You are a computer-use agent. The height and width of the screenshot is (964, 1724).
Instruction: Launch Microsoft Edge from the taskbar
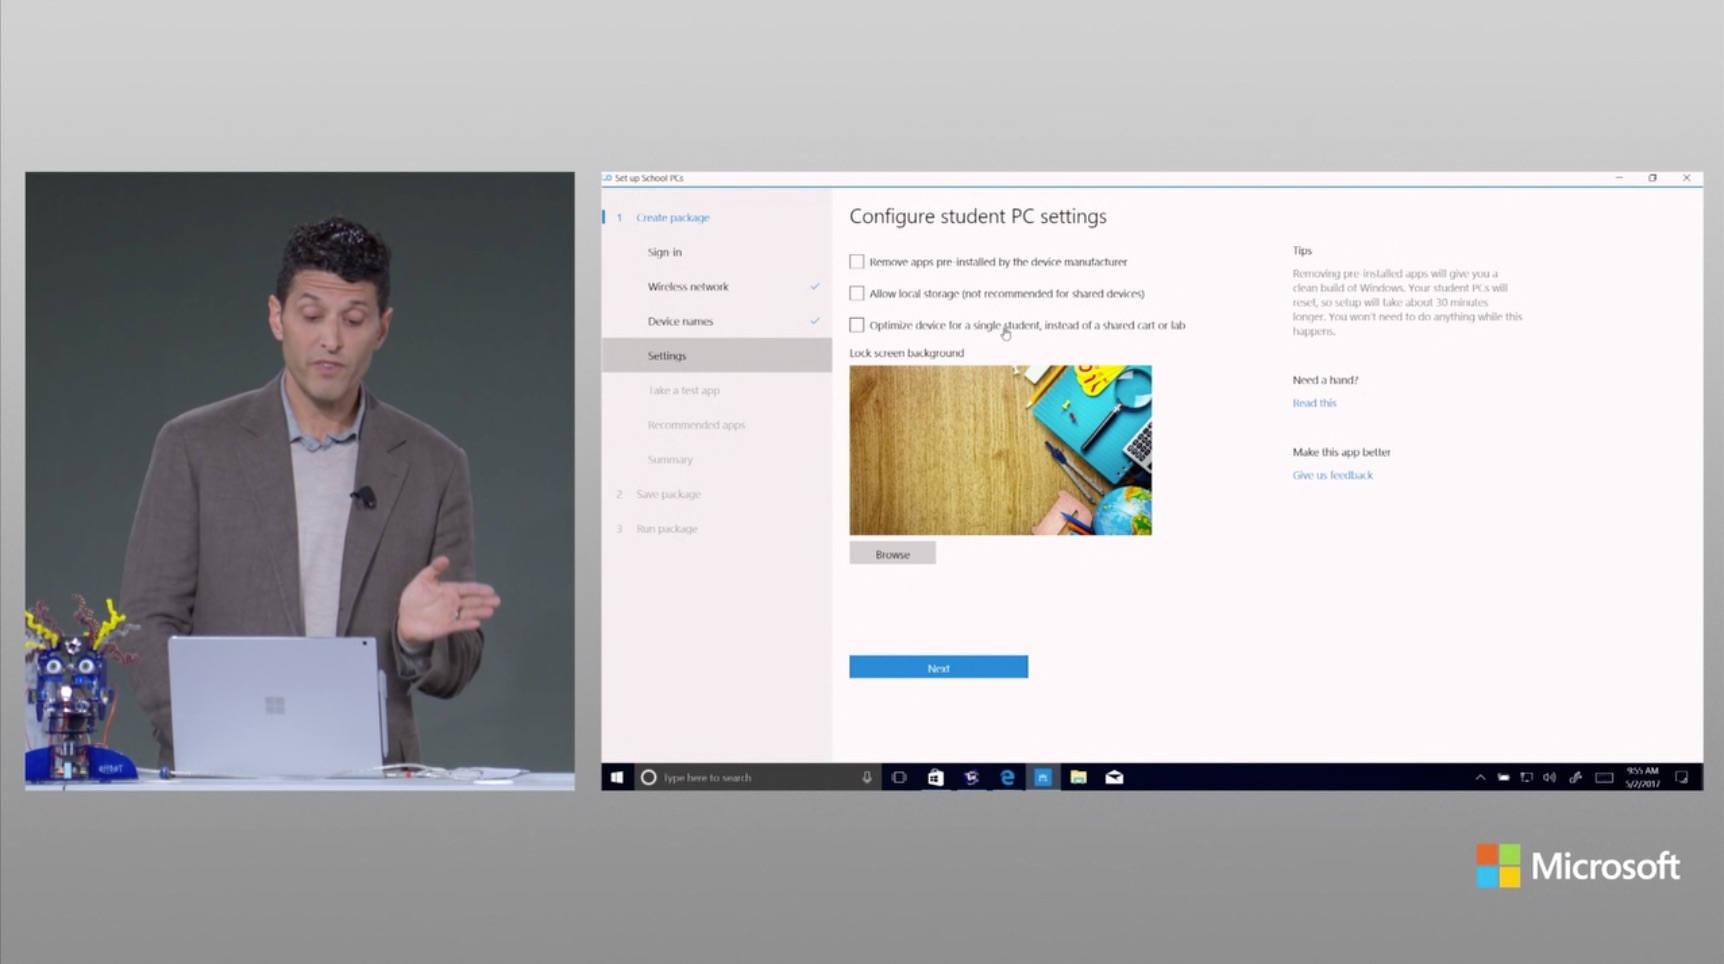tap(1007, 777)
